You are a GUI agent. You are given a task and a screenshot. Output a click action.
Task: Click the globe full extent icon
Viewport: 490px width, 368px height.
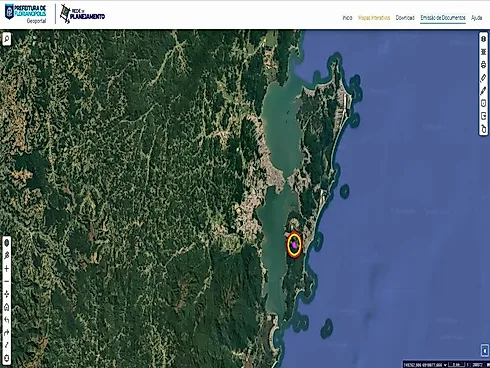point(7,243)
